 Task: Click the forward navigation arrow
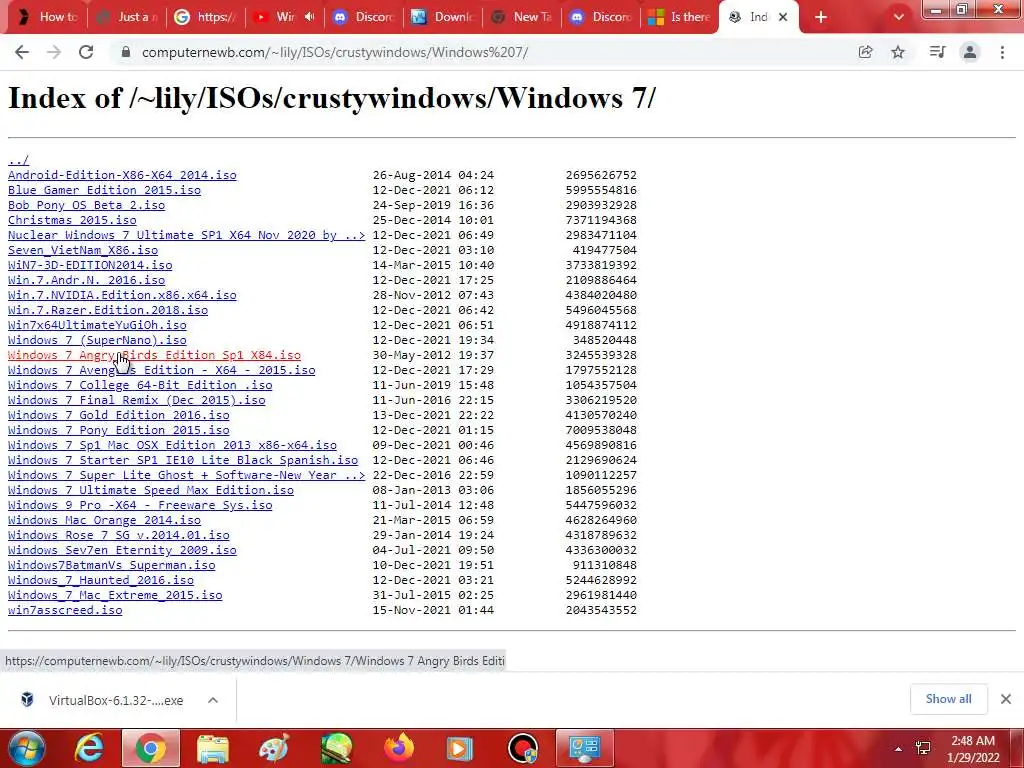coord(54,52)
